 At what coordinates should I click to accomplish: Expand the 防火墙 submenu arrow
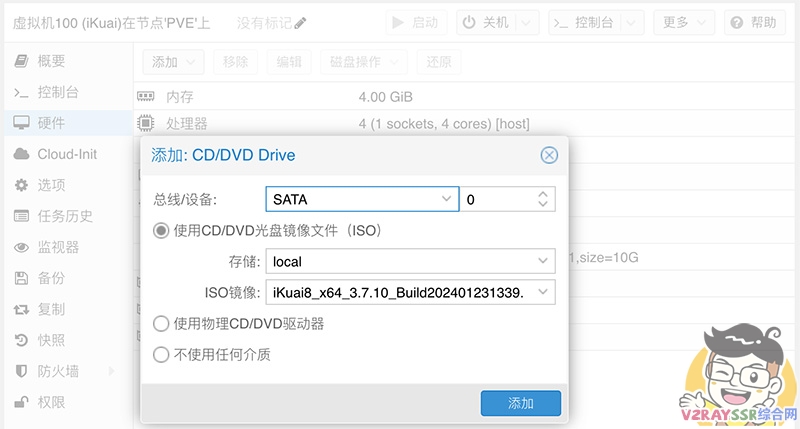pos(112,371)
